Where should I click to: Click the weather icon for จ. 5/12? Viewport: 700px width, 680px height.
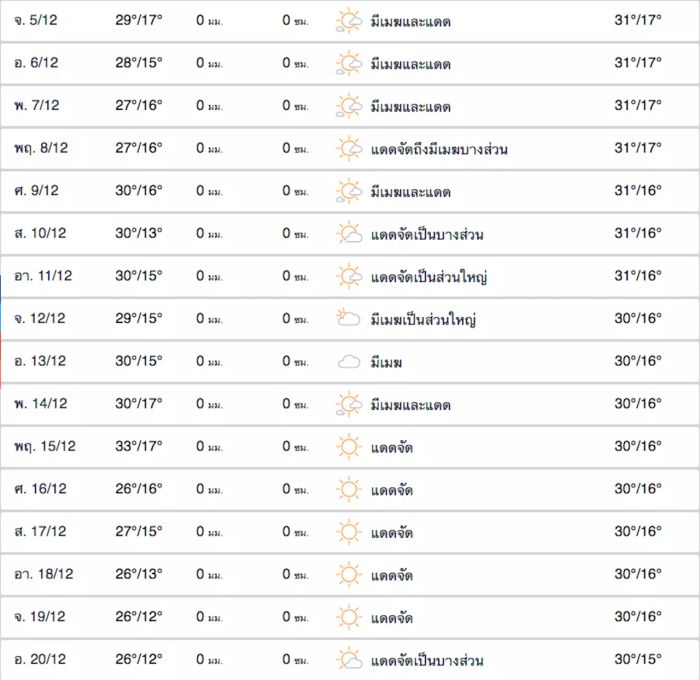click(x=348, y=21)
